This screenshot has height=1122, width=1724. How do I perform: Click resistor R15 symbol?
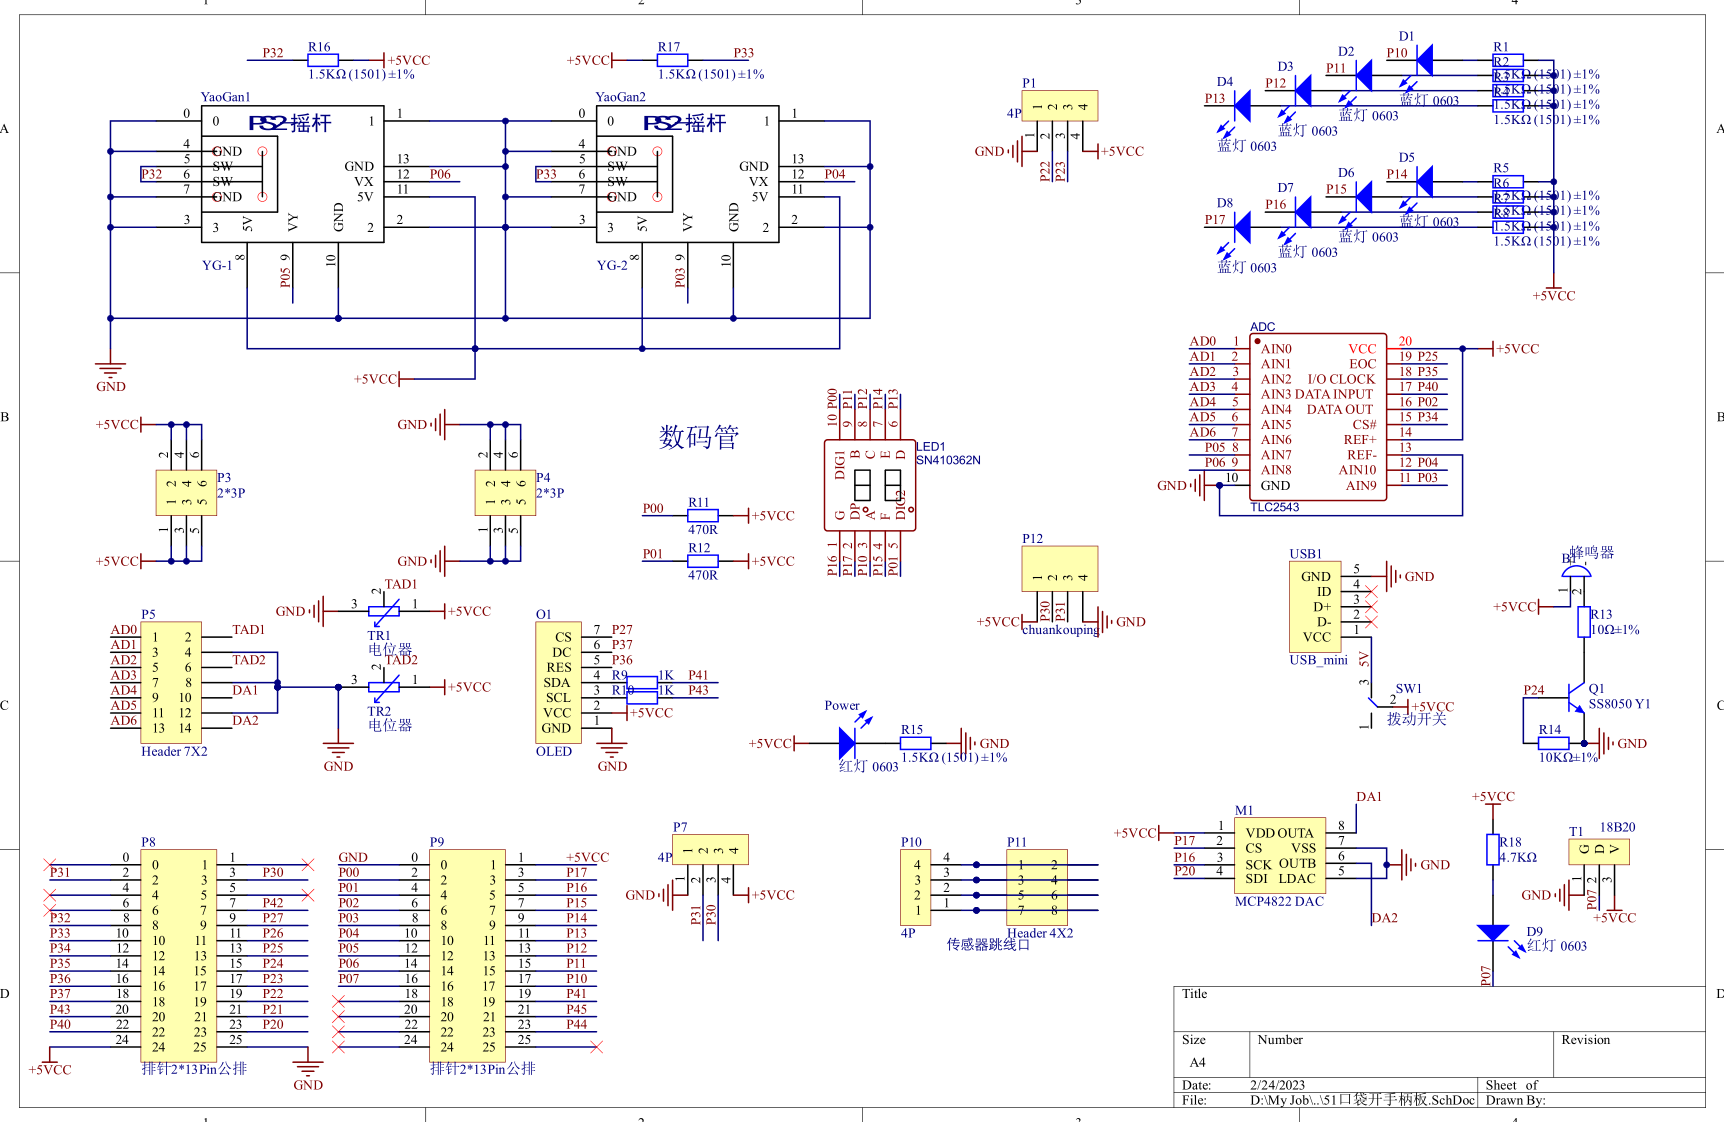pyautogui.click(x=915, y=743)
